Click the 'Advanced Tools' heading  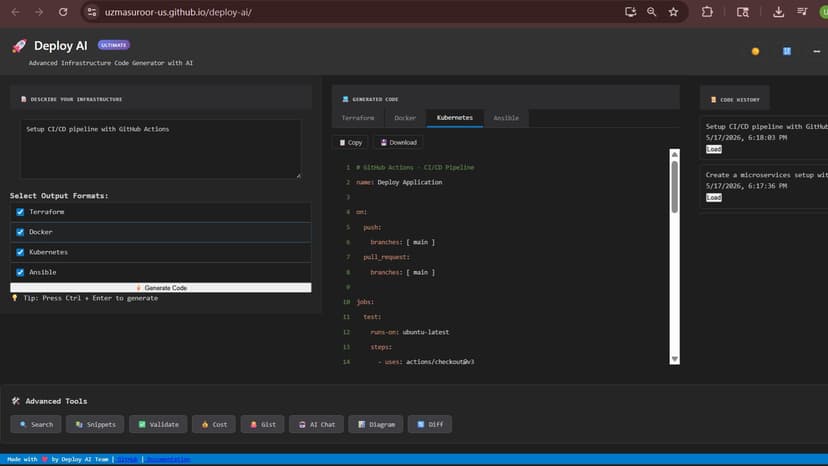pyautogui.click(x=56, y=402)
